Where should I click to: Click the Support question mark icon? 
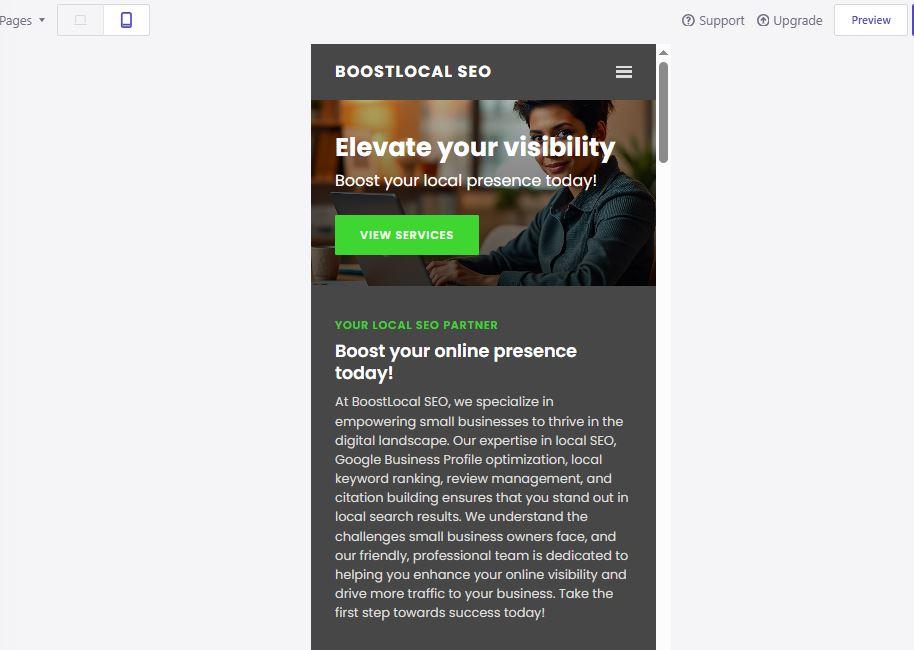tap(688, 20)
